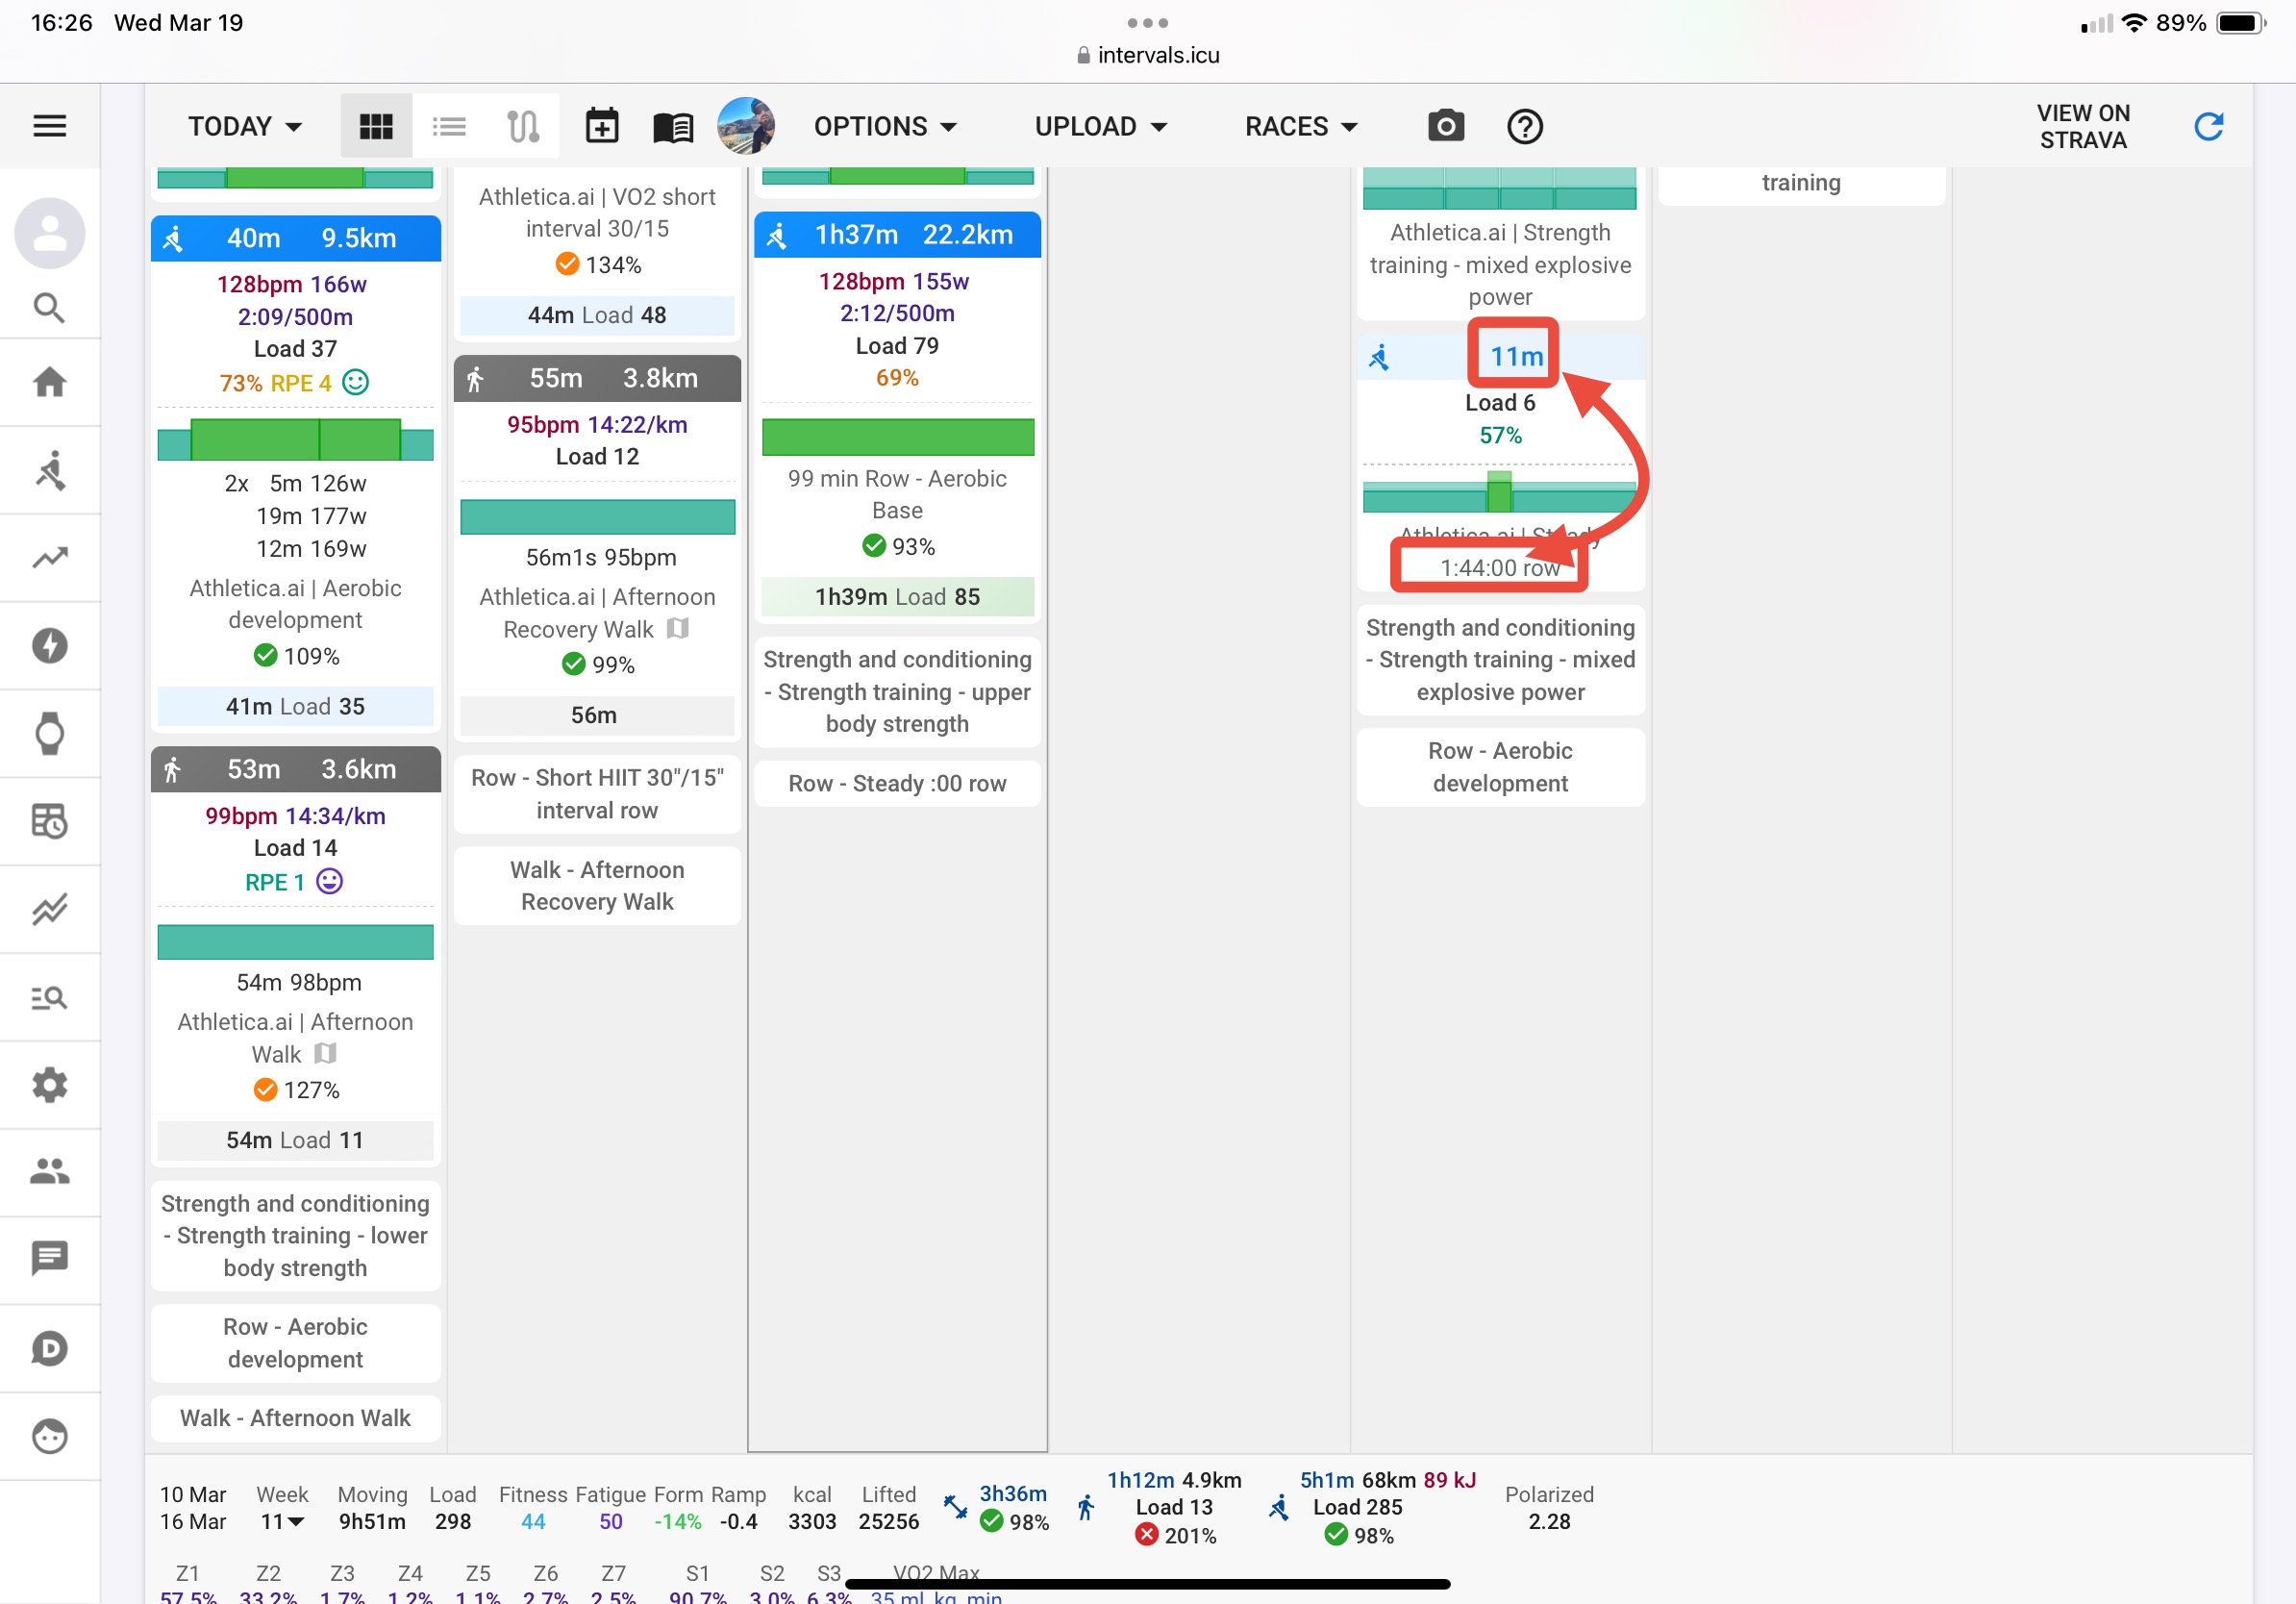Click VIEW ON STRAVA
The height and width of the screenshot is (1604, 2296).
(x=2082, y=126)
